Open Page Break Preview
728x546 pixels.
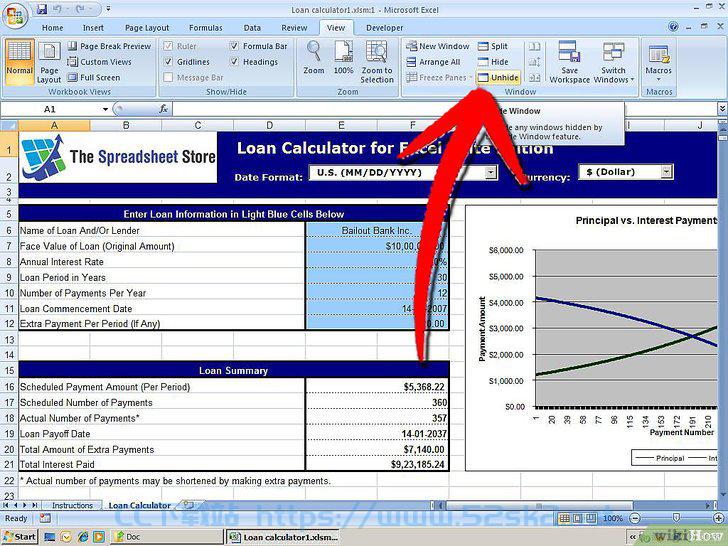point(109,46)
